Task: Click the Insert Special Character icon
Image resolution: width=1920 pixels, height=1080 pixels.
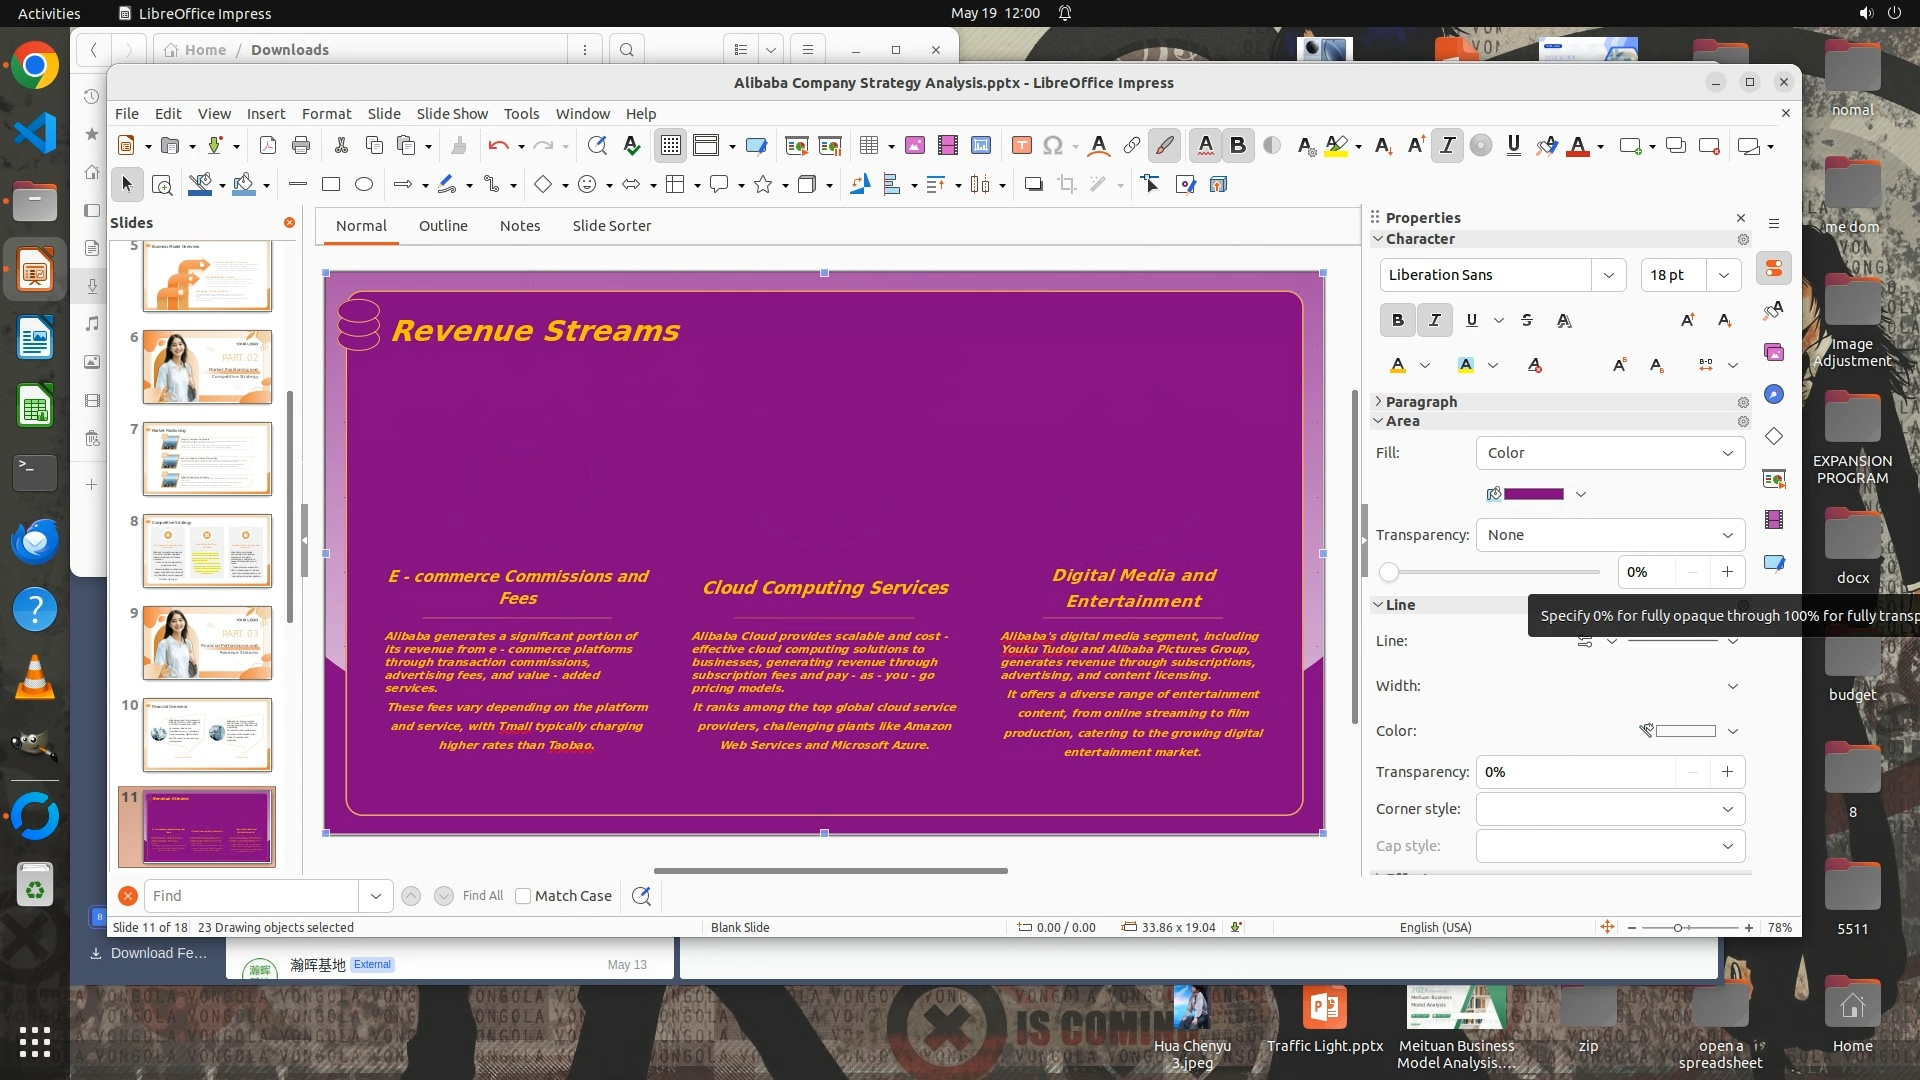Action: click(1052, 146)
